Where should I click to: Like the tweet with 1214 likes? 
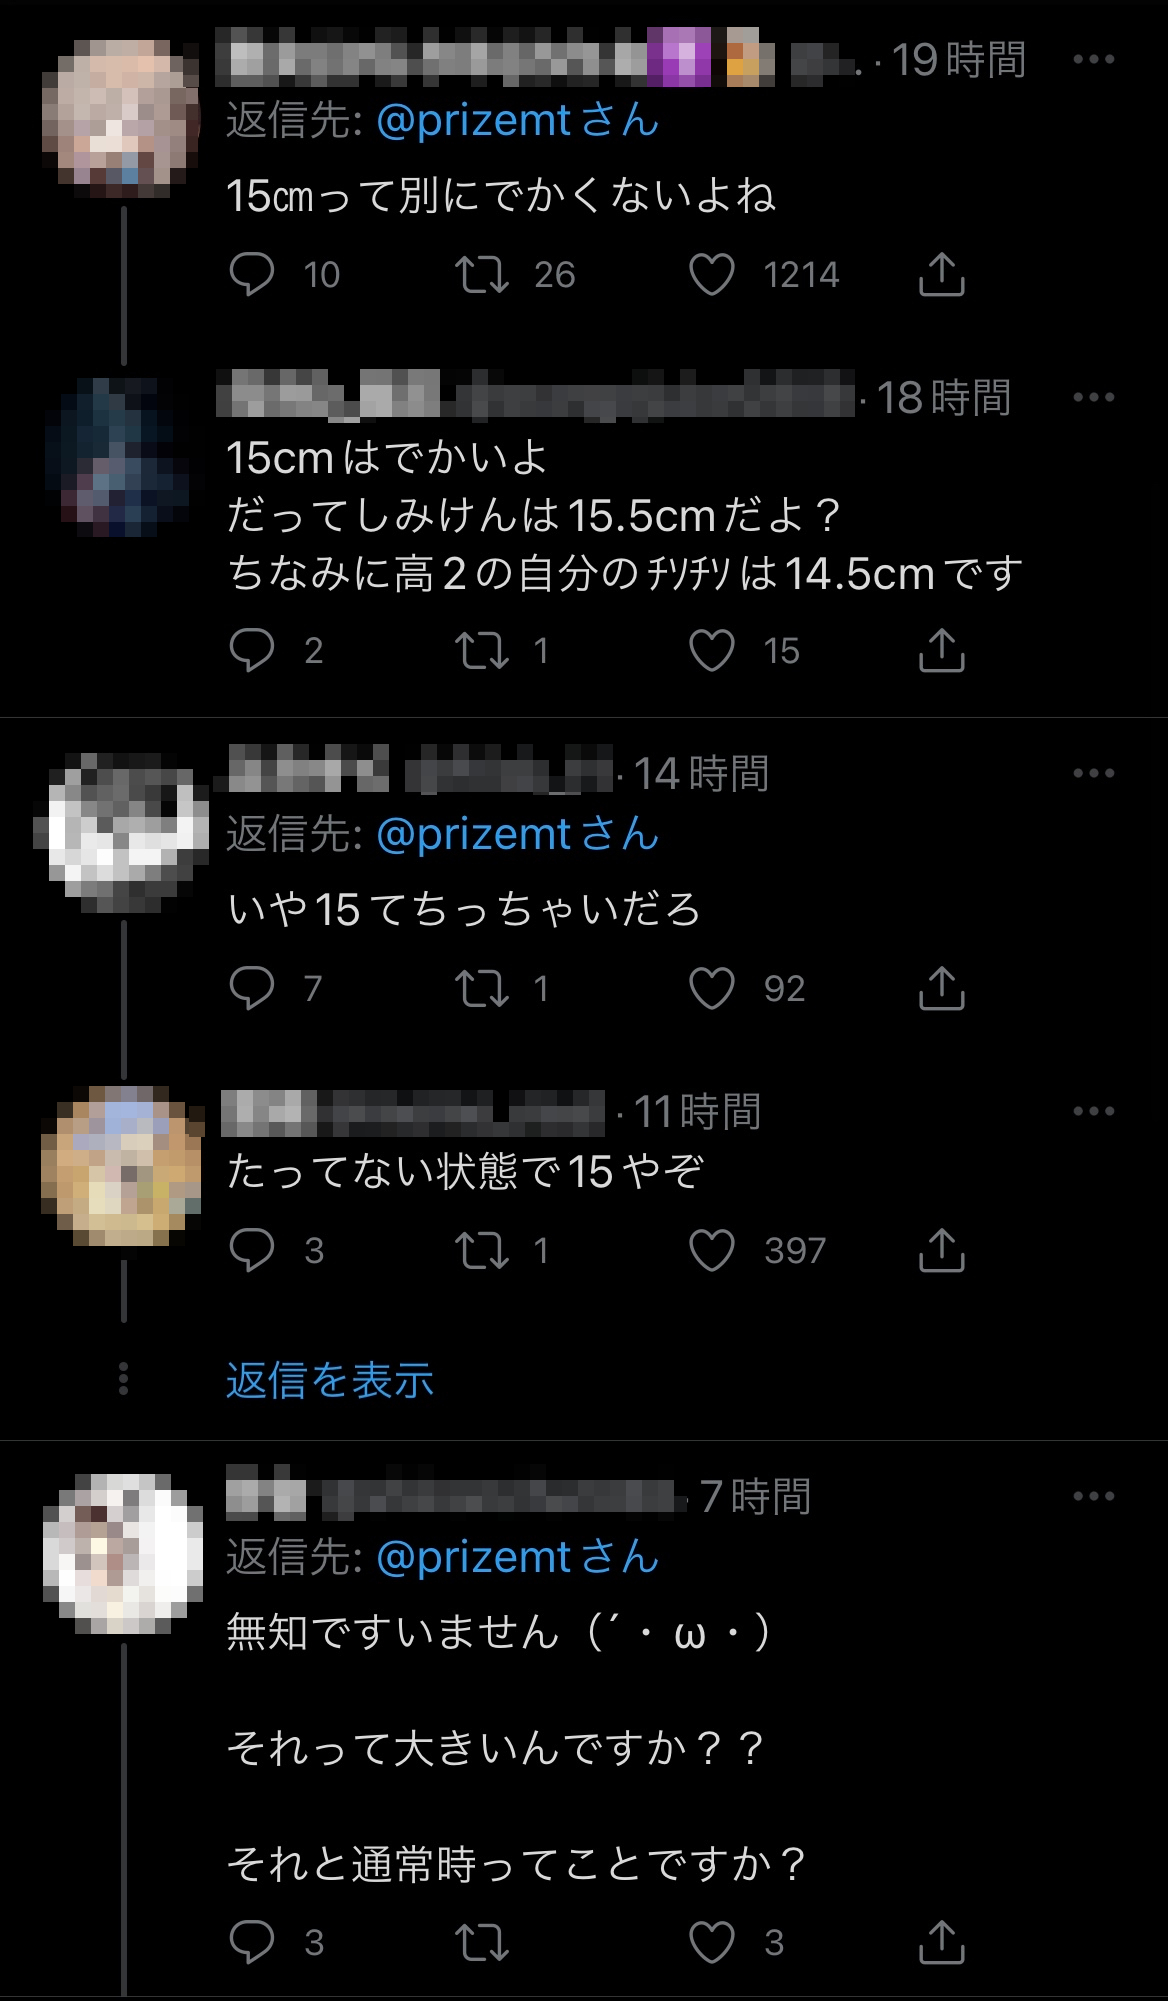(712, 275)
